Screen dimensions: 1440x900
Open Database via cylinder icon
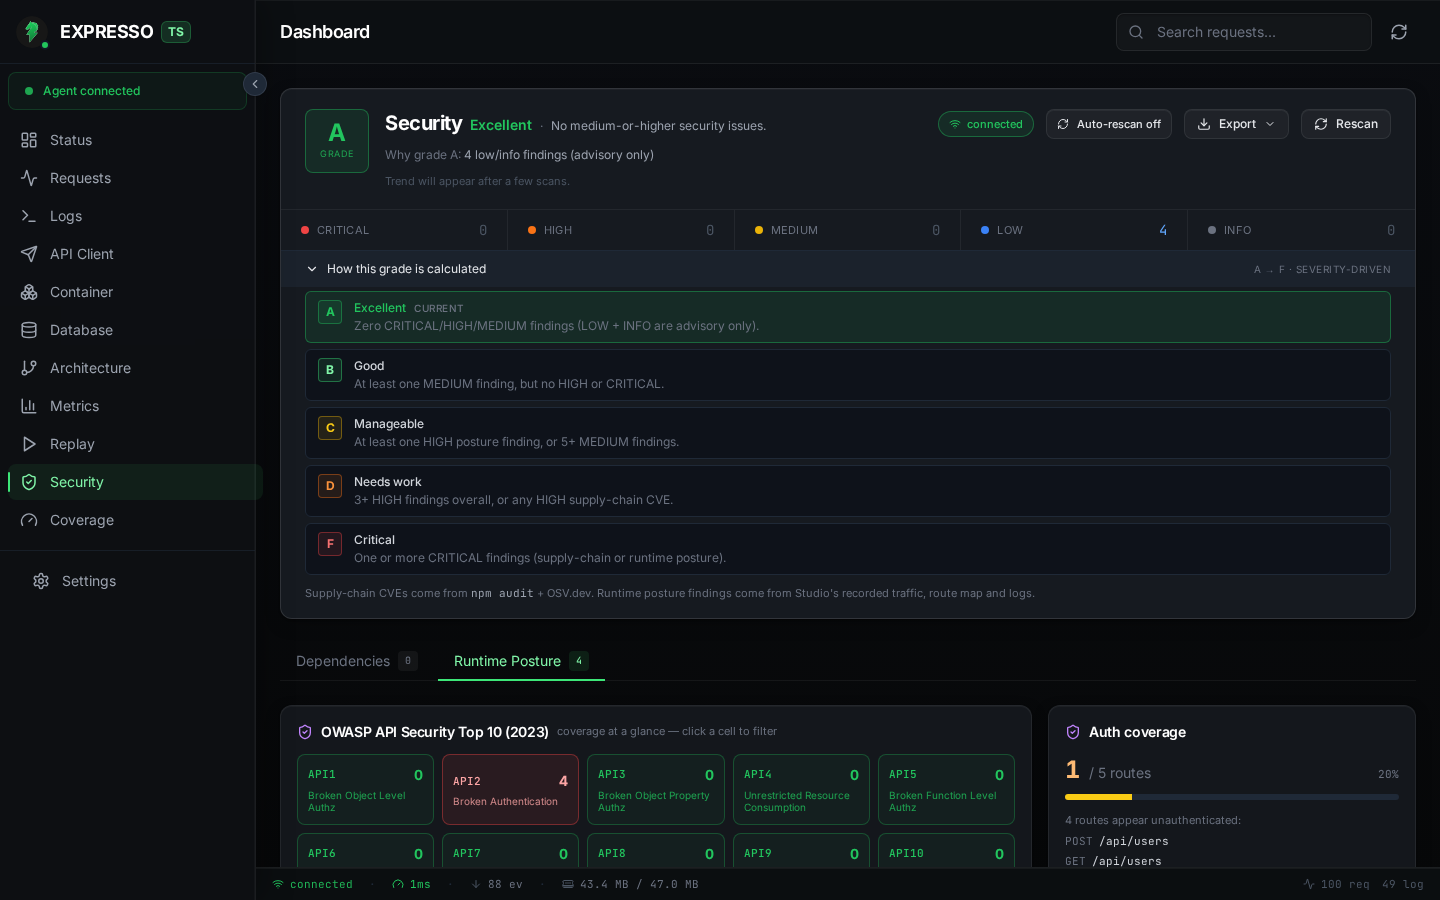coord(29,330)
